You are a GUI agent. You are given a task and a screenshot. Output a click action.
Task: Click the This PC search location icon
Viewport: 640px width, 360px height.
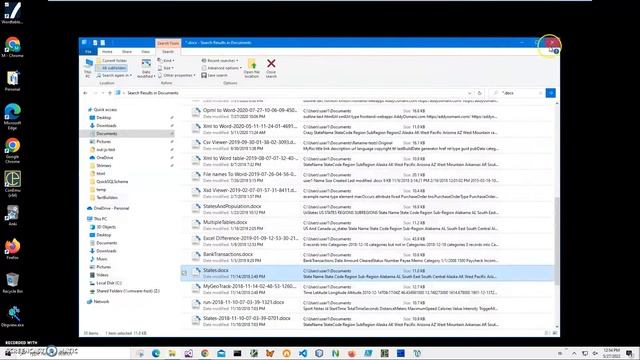[x=88, y=68]
